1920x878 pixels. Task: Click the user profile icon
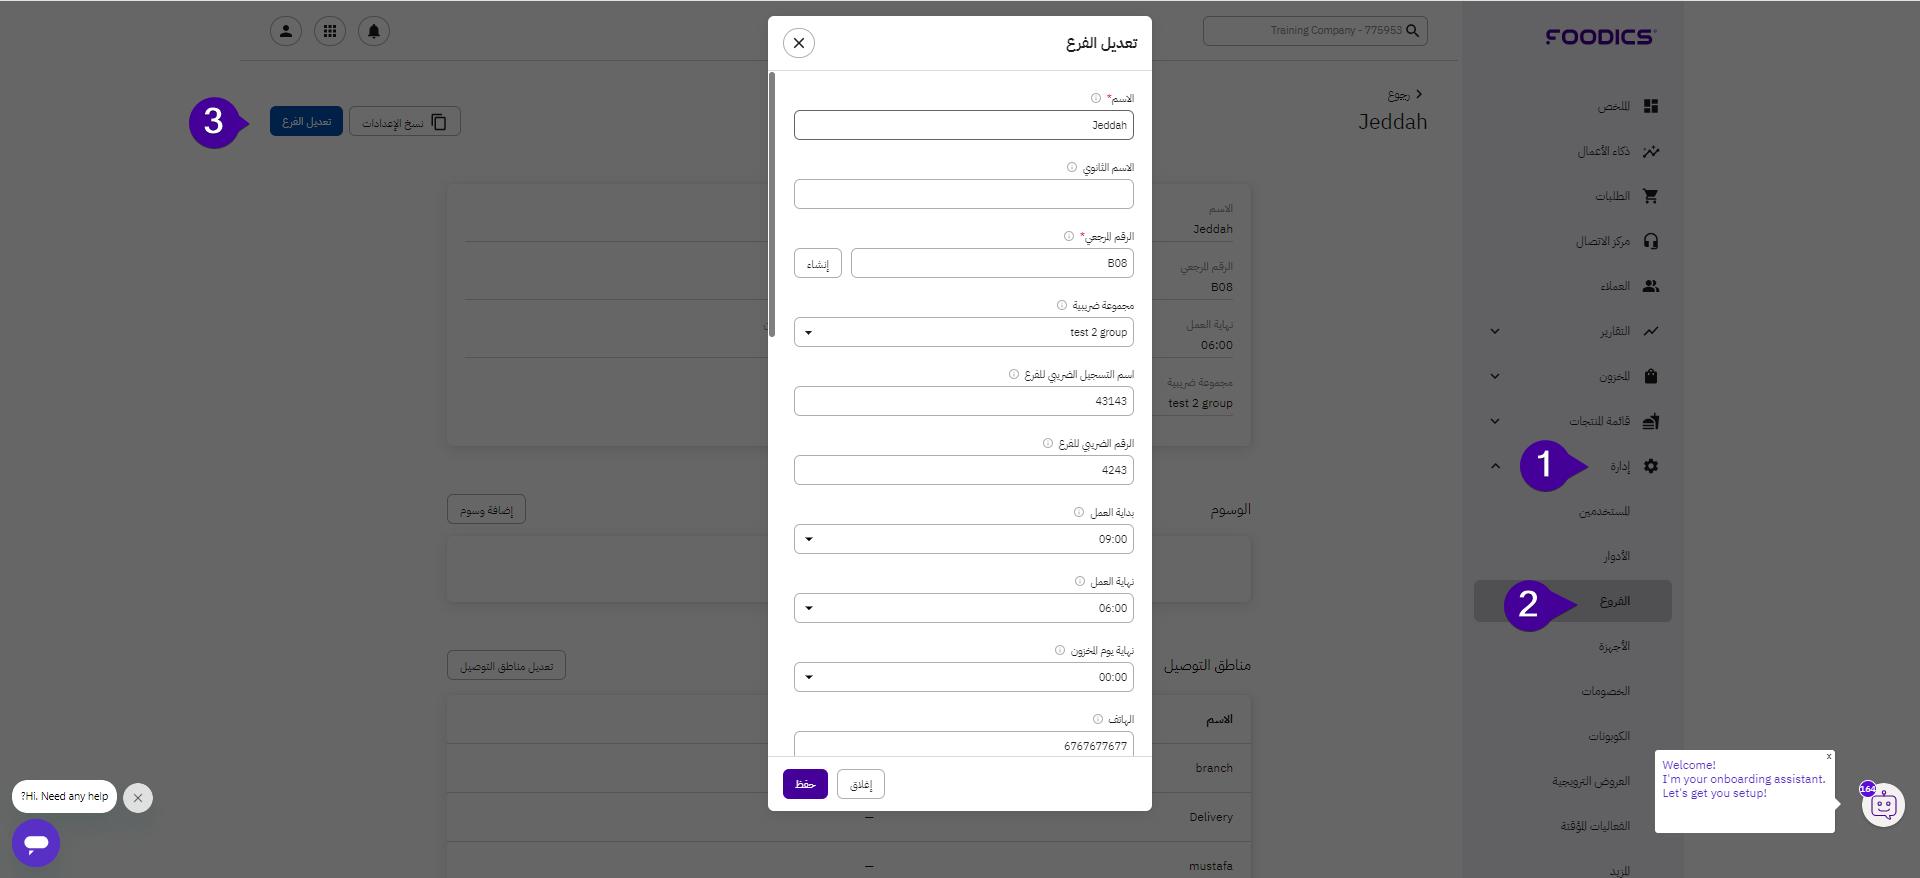pyautogui.click(x=286, y=31)
